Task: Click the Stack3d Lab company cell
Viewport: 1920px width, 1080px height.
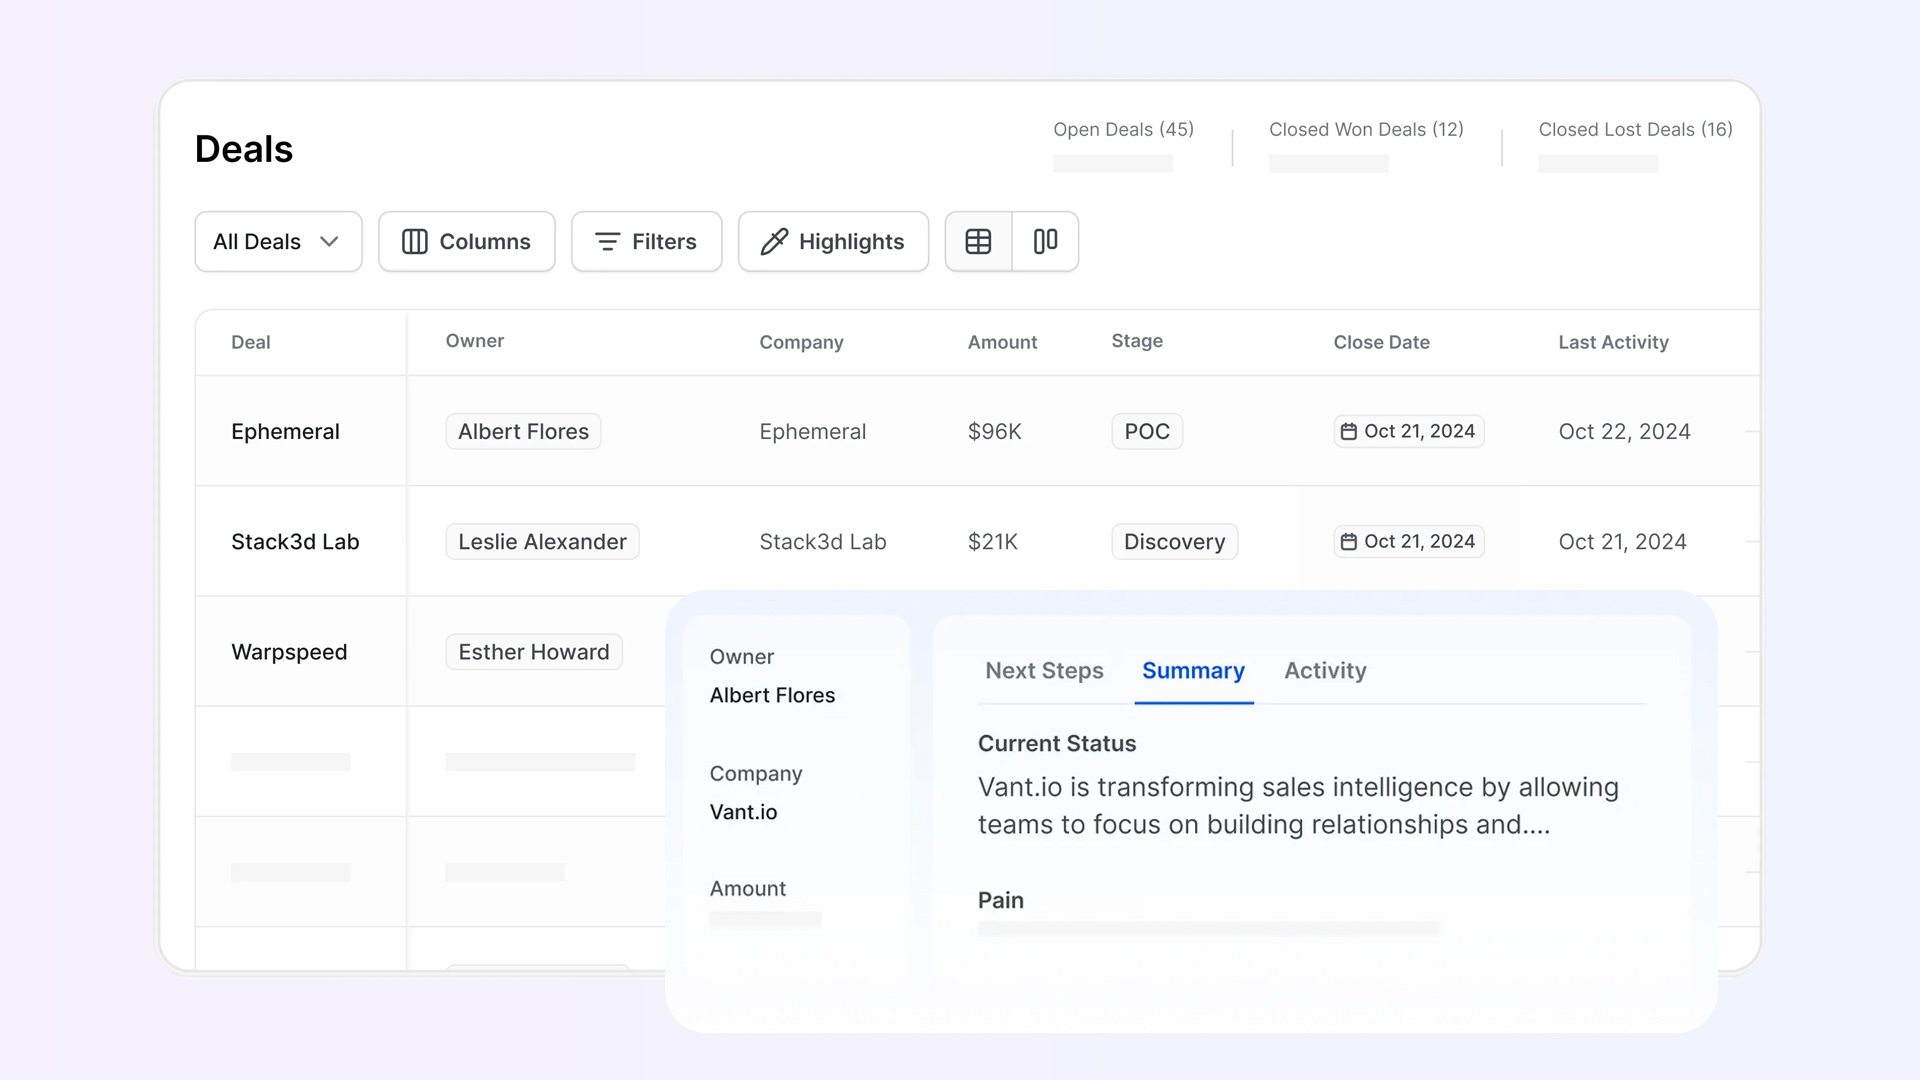Action: coord(822,541)
